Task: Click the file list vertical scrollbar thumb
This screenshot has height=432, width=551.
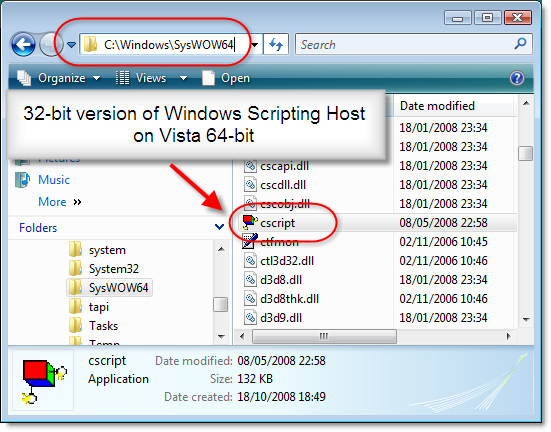Action: coord(526,153)
